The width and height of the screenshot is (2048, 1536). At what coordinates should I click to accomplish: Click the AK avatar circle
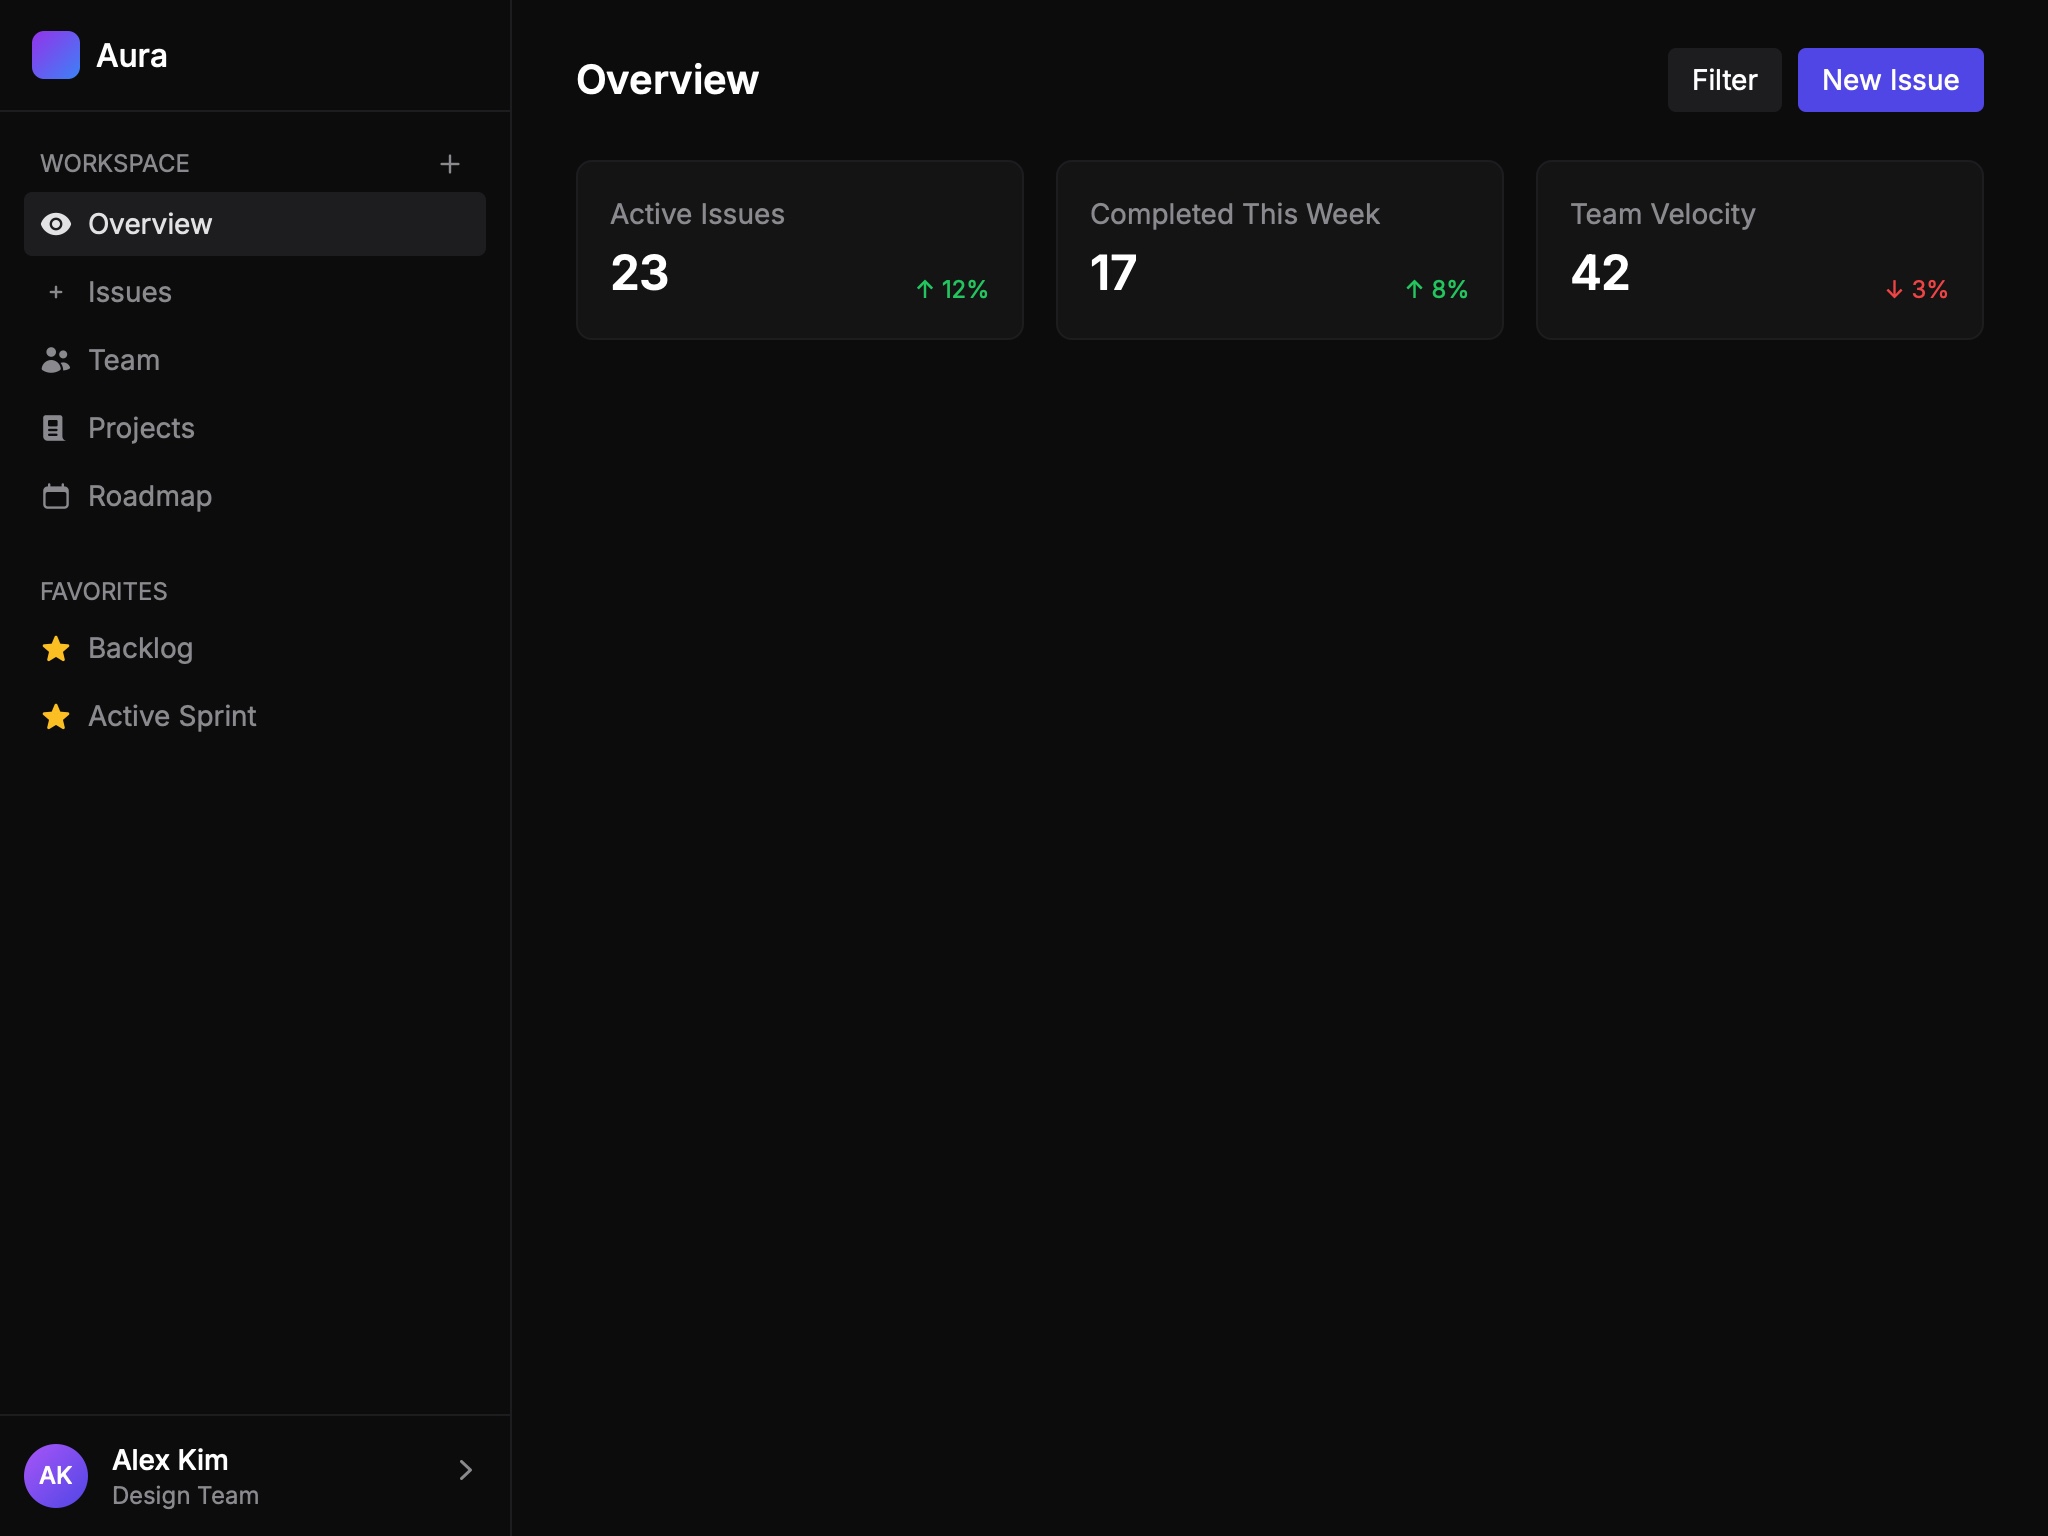click(x=57, y=1475)
